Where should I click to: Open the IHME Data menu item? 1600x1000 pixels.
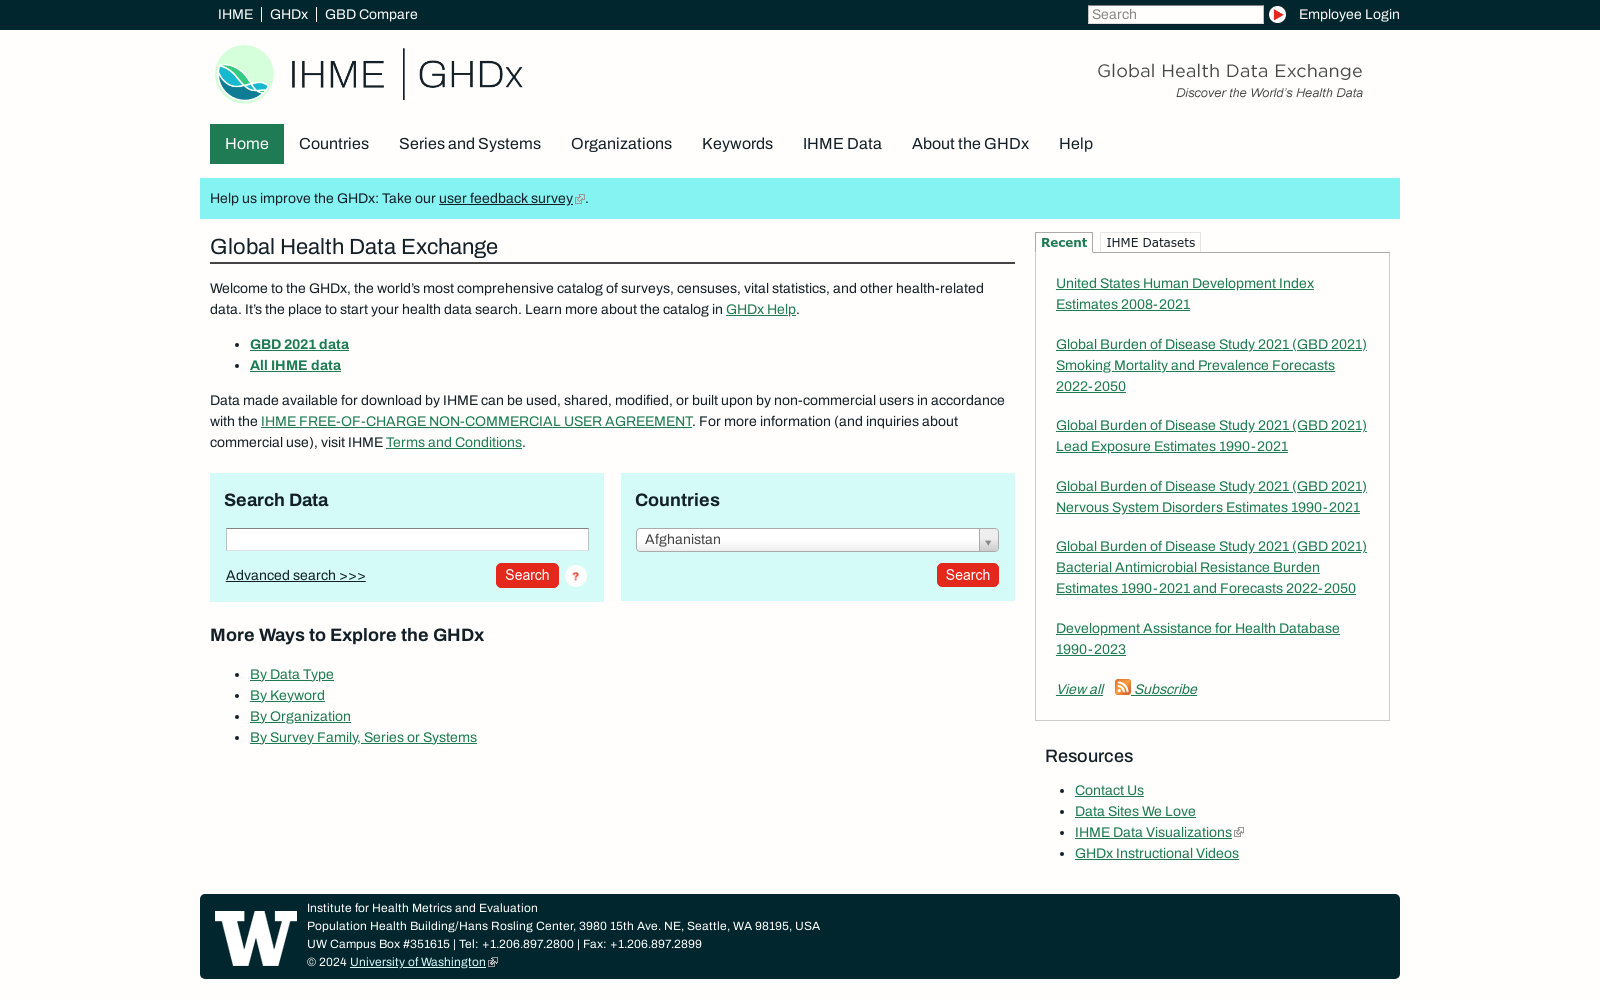[842, 144]
